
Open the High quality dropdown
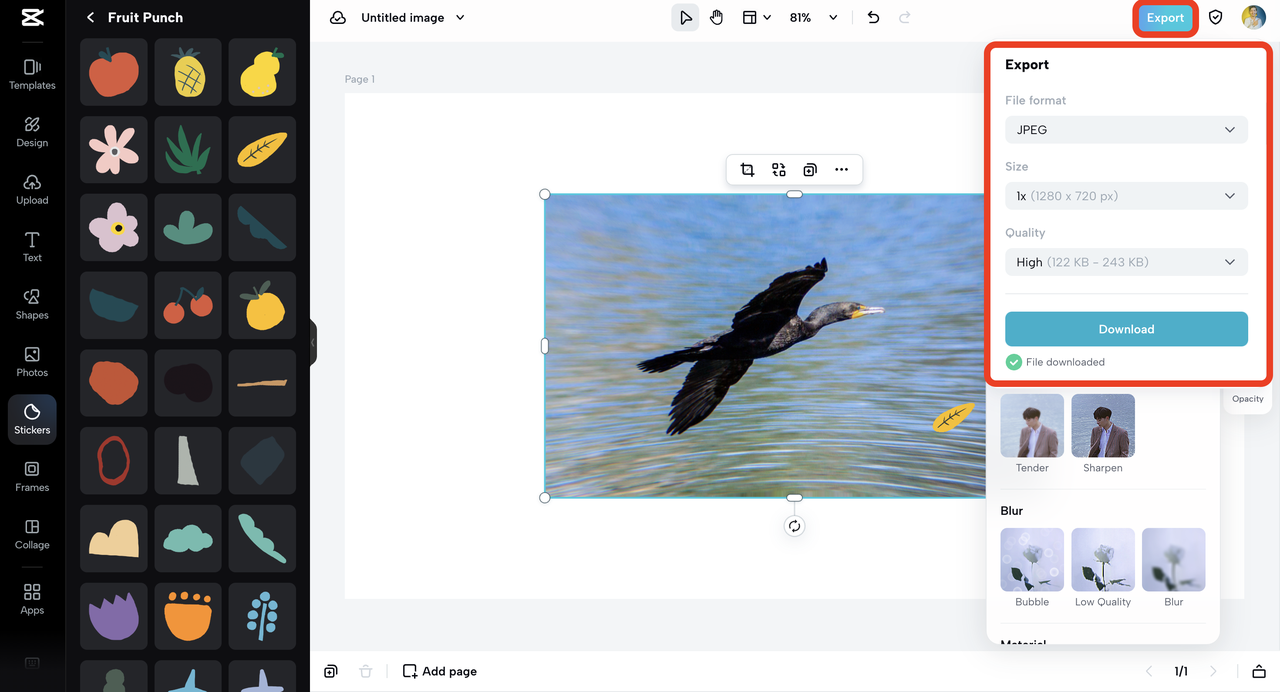coord(1126,262)
